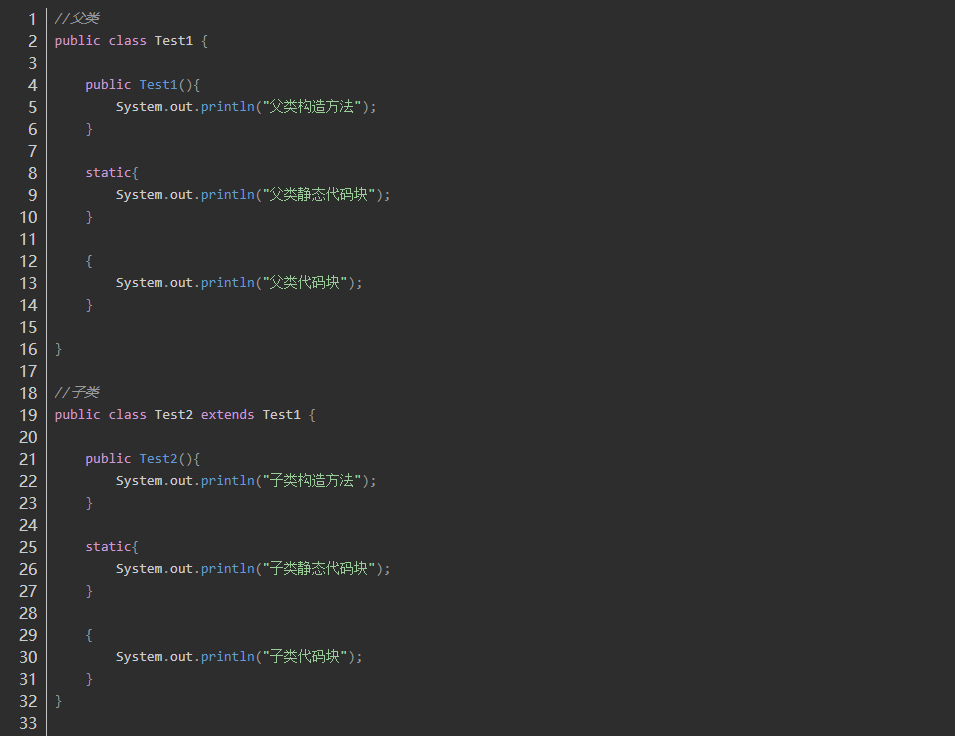Viewport: 955px width, 736px height.
Task: Click System on line 26
Action: pos(139,568)
